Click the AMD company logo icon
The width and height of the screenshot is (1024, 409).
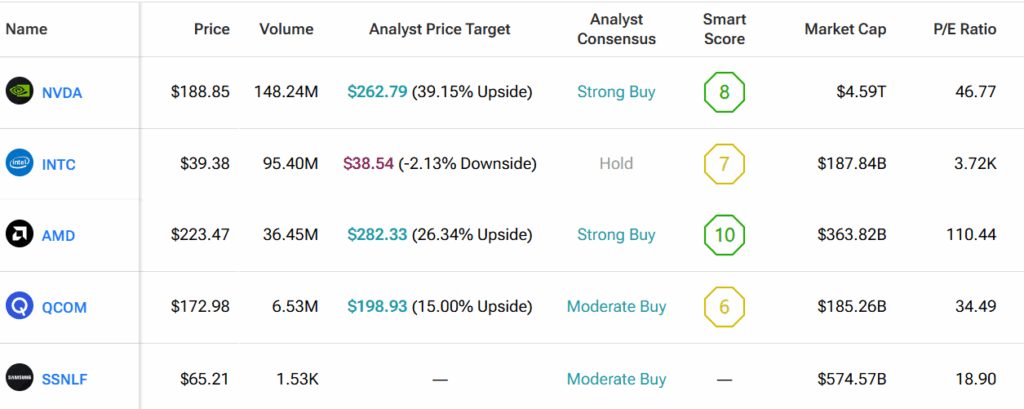tap(20, 235)
